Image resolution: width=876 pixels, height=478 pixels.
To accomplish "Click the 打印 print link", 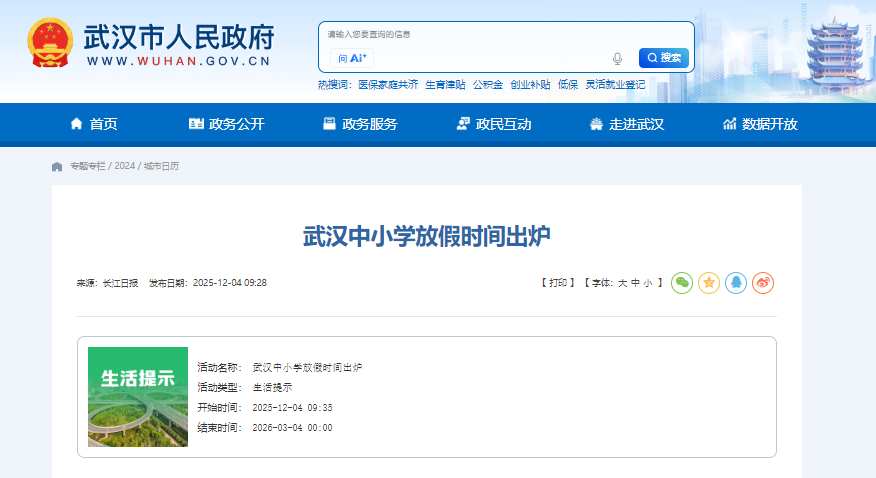I will click(558, 283).
